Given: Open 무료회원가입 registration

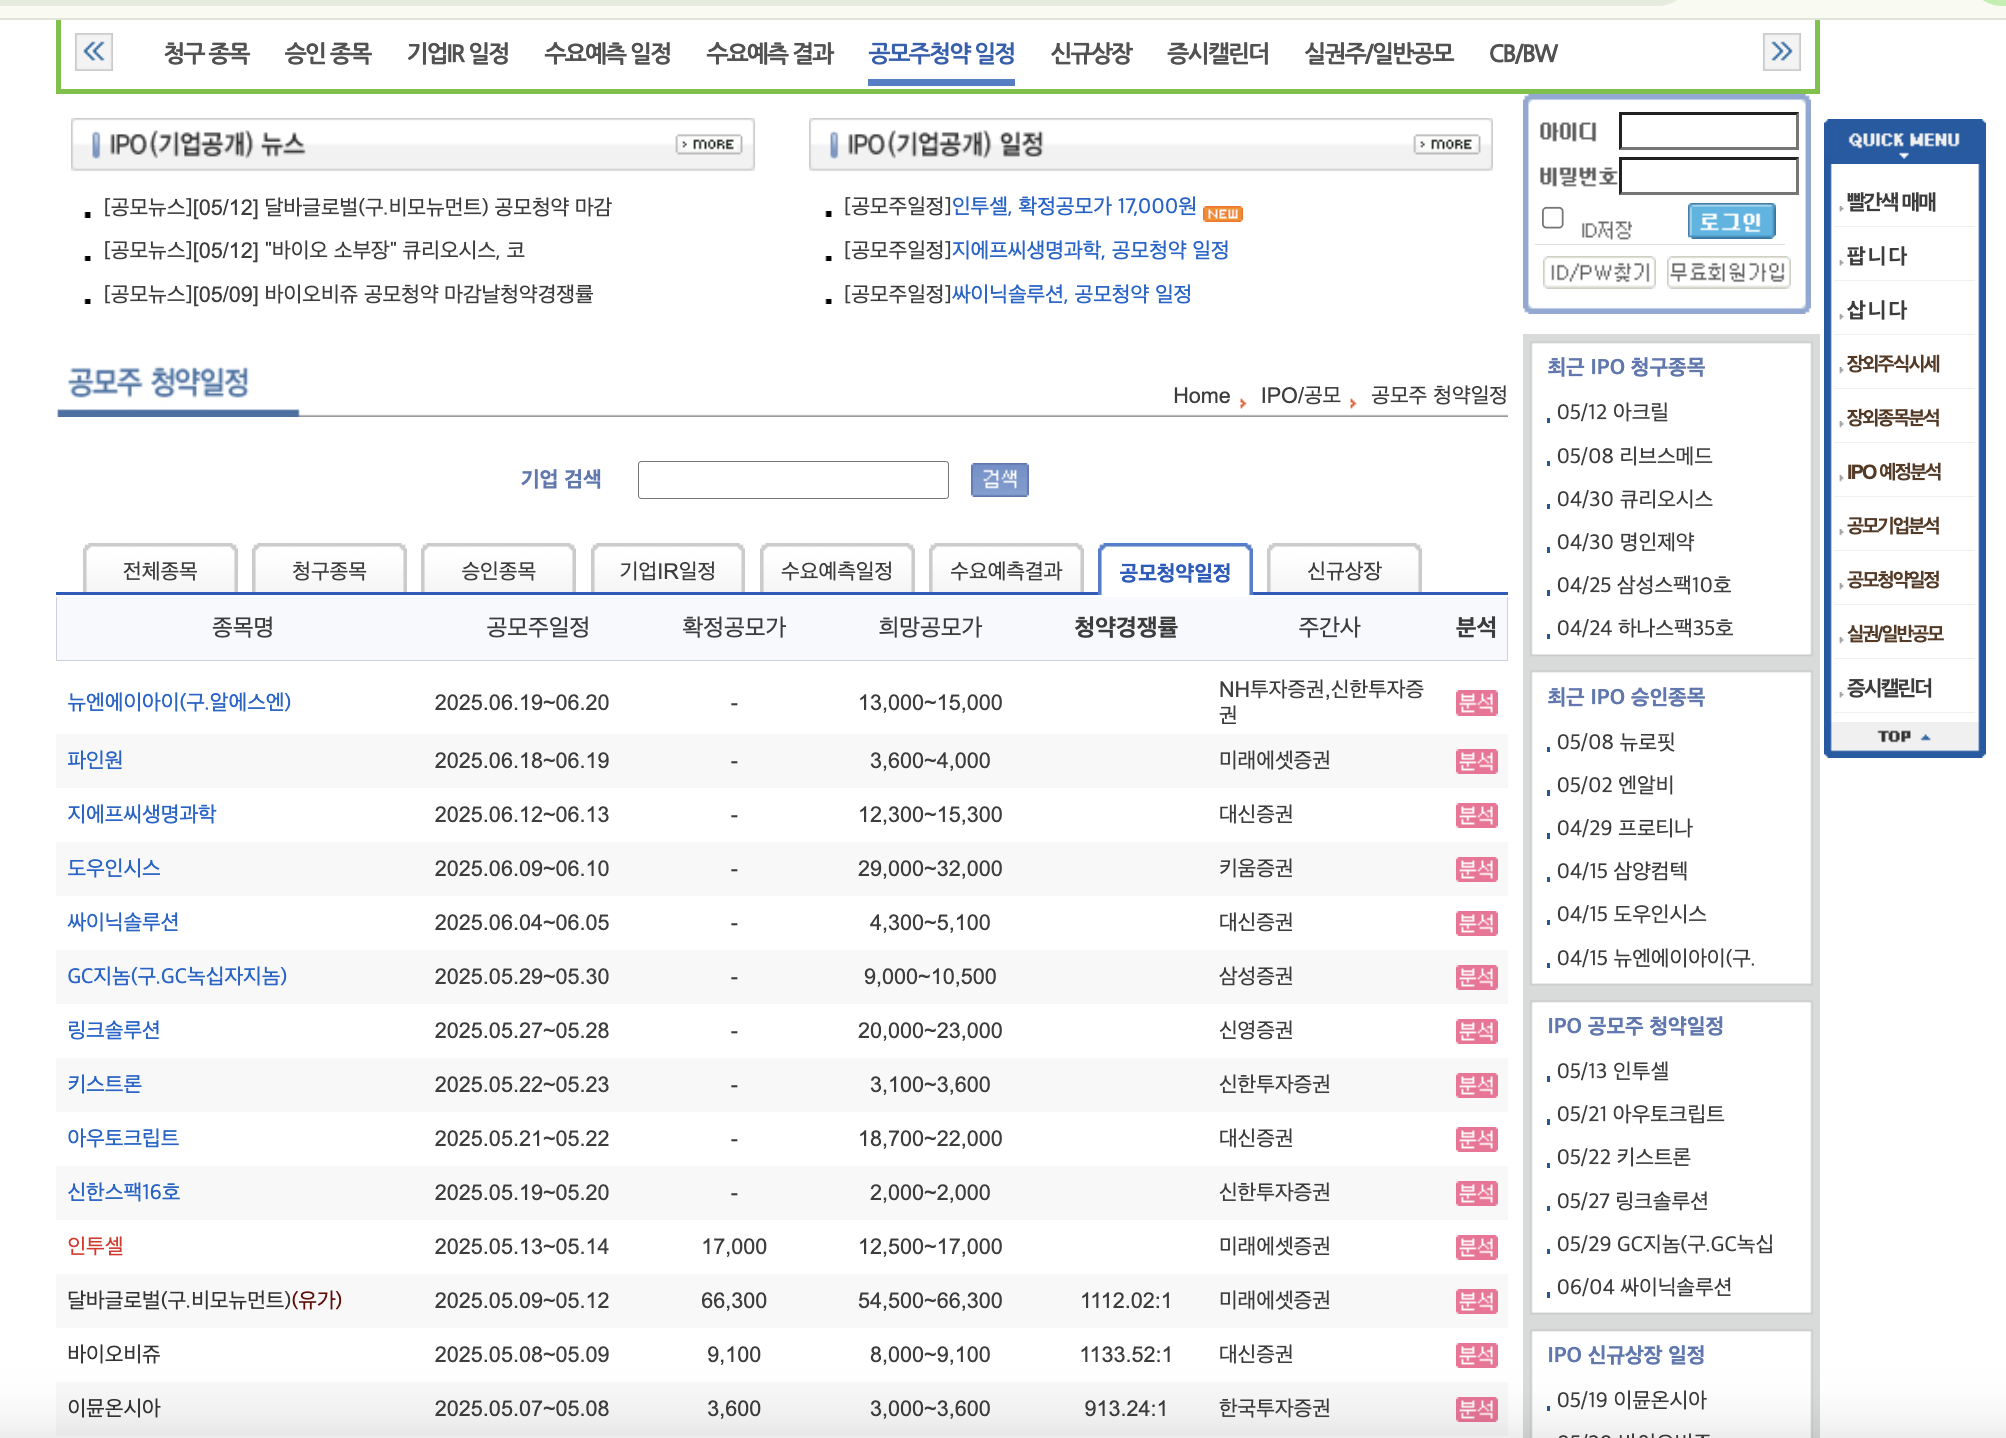Looking at the screenshot, I should tap(1729, 272).
